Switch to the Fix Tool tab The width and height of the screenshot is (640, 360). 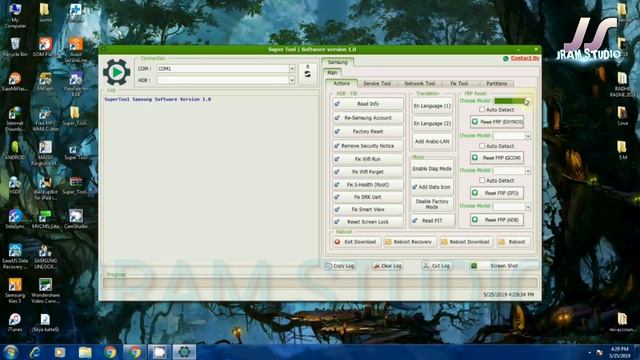click(x=459, y=83)
